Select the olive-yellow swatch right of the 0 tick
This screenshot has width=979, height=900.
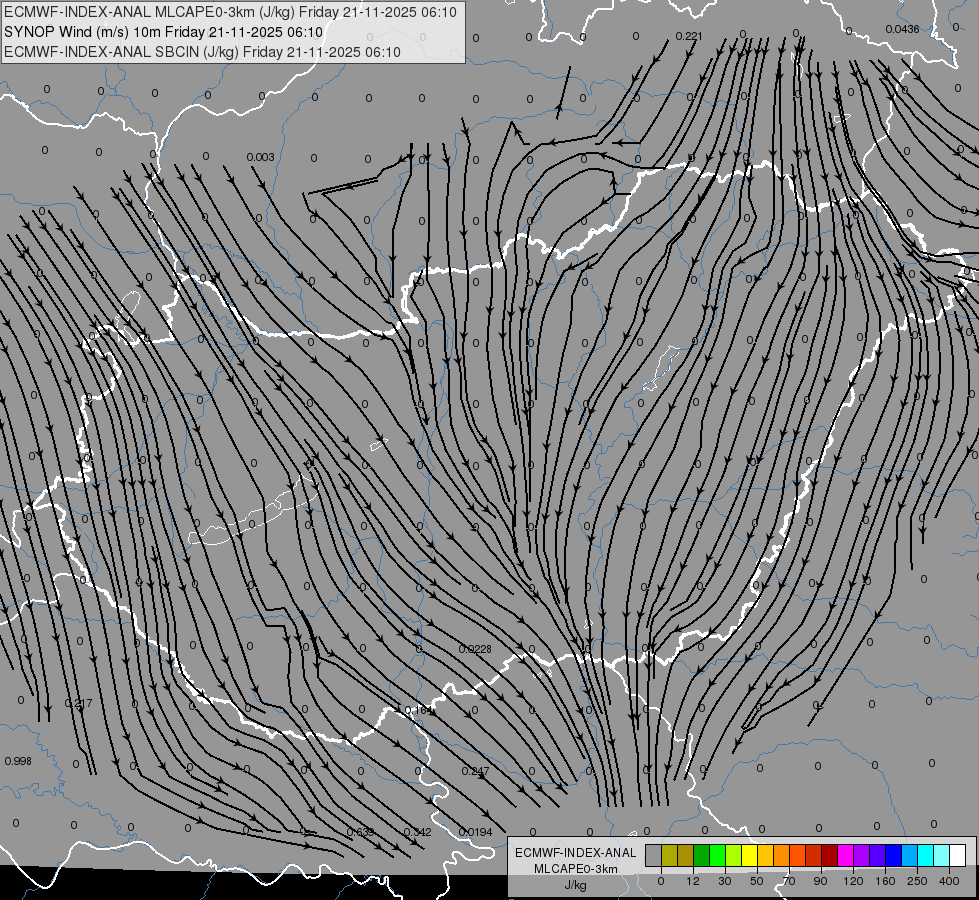pos(670,855)
